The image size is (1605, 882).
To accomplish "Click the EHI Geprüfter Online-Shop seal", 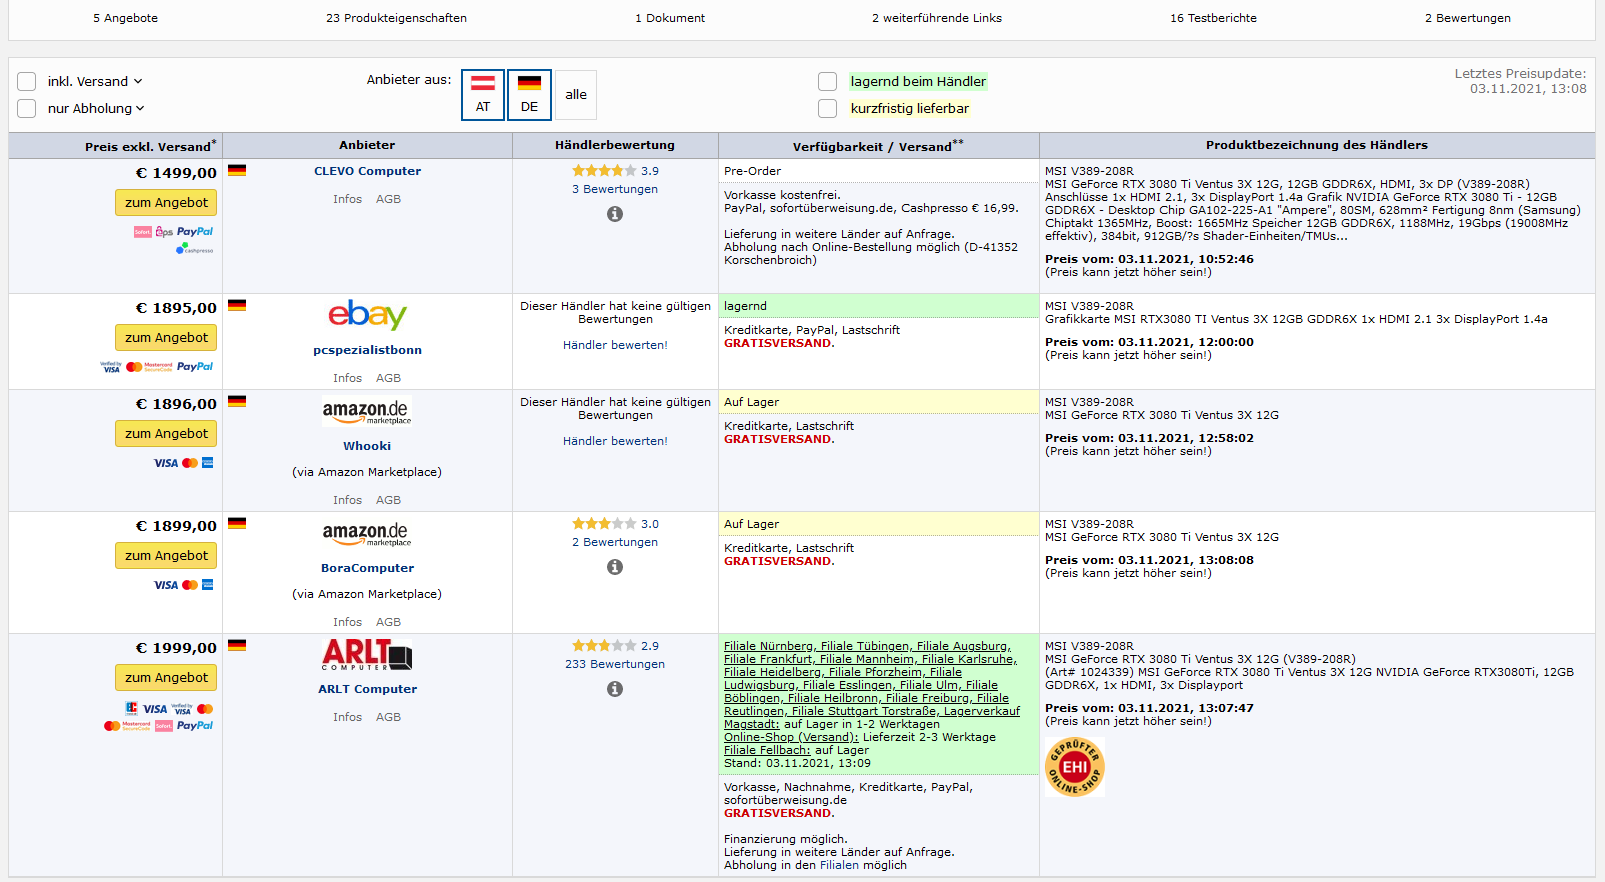I will click(x=1075, y=767).
